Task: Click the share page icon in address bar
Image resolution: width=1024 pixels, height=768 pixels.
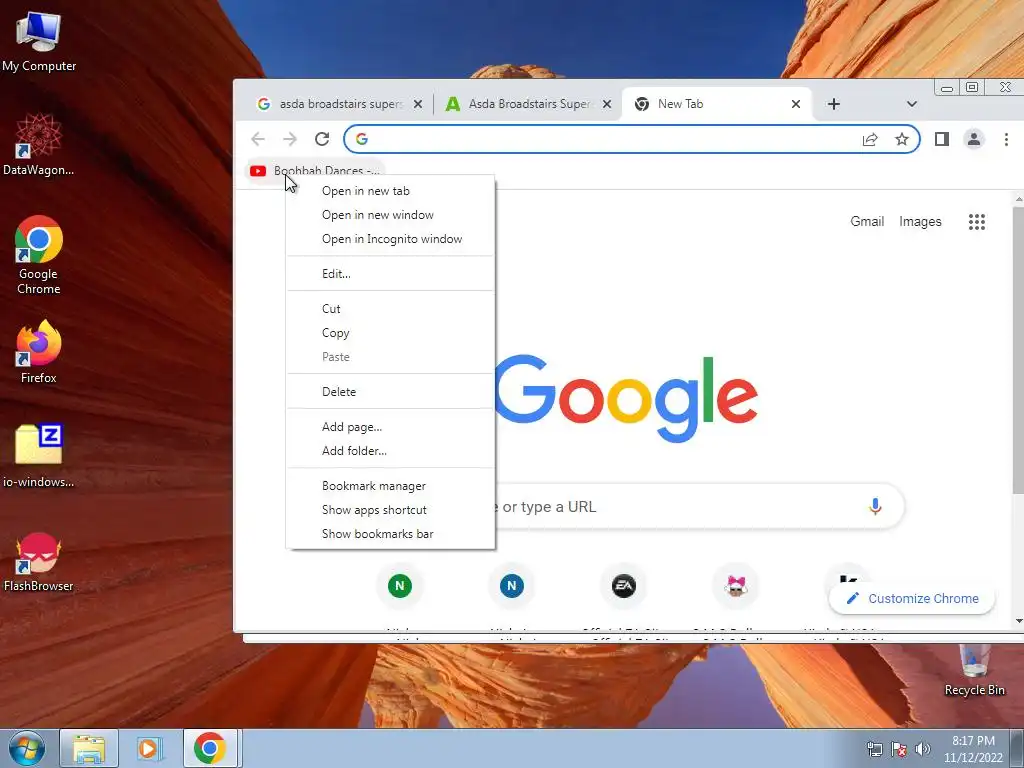Action: (870, 139)
